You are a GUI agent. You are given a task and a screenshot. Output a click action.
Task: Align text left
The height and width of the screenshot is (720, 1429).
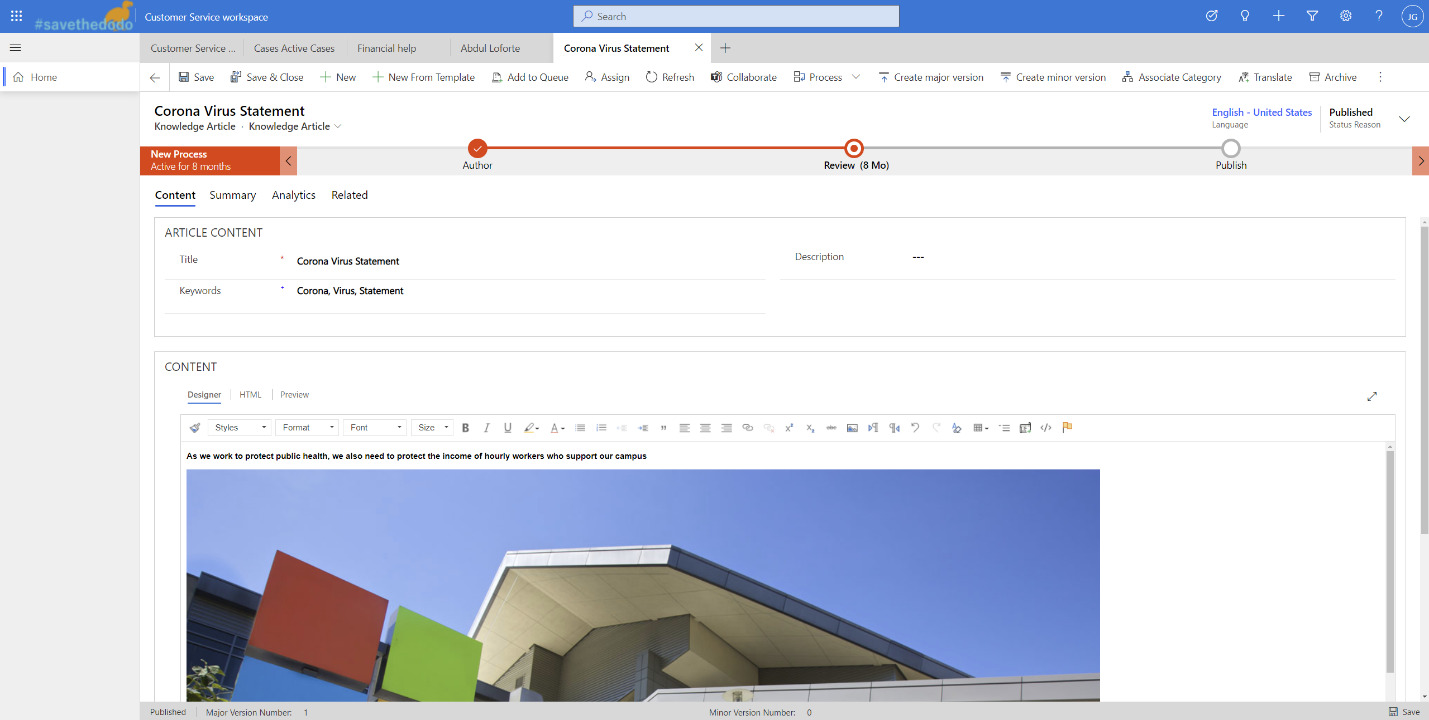tap(685, 427)
